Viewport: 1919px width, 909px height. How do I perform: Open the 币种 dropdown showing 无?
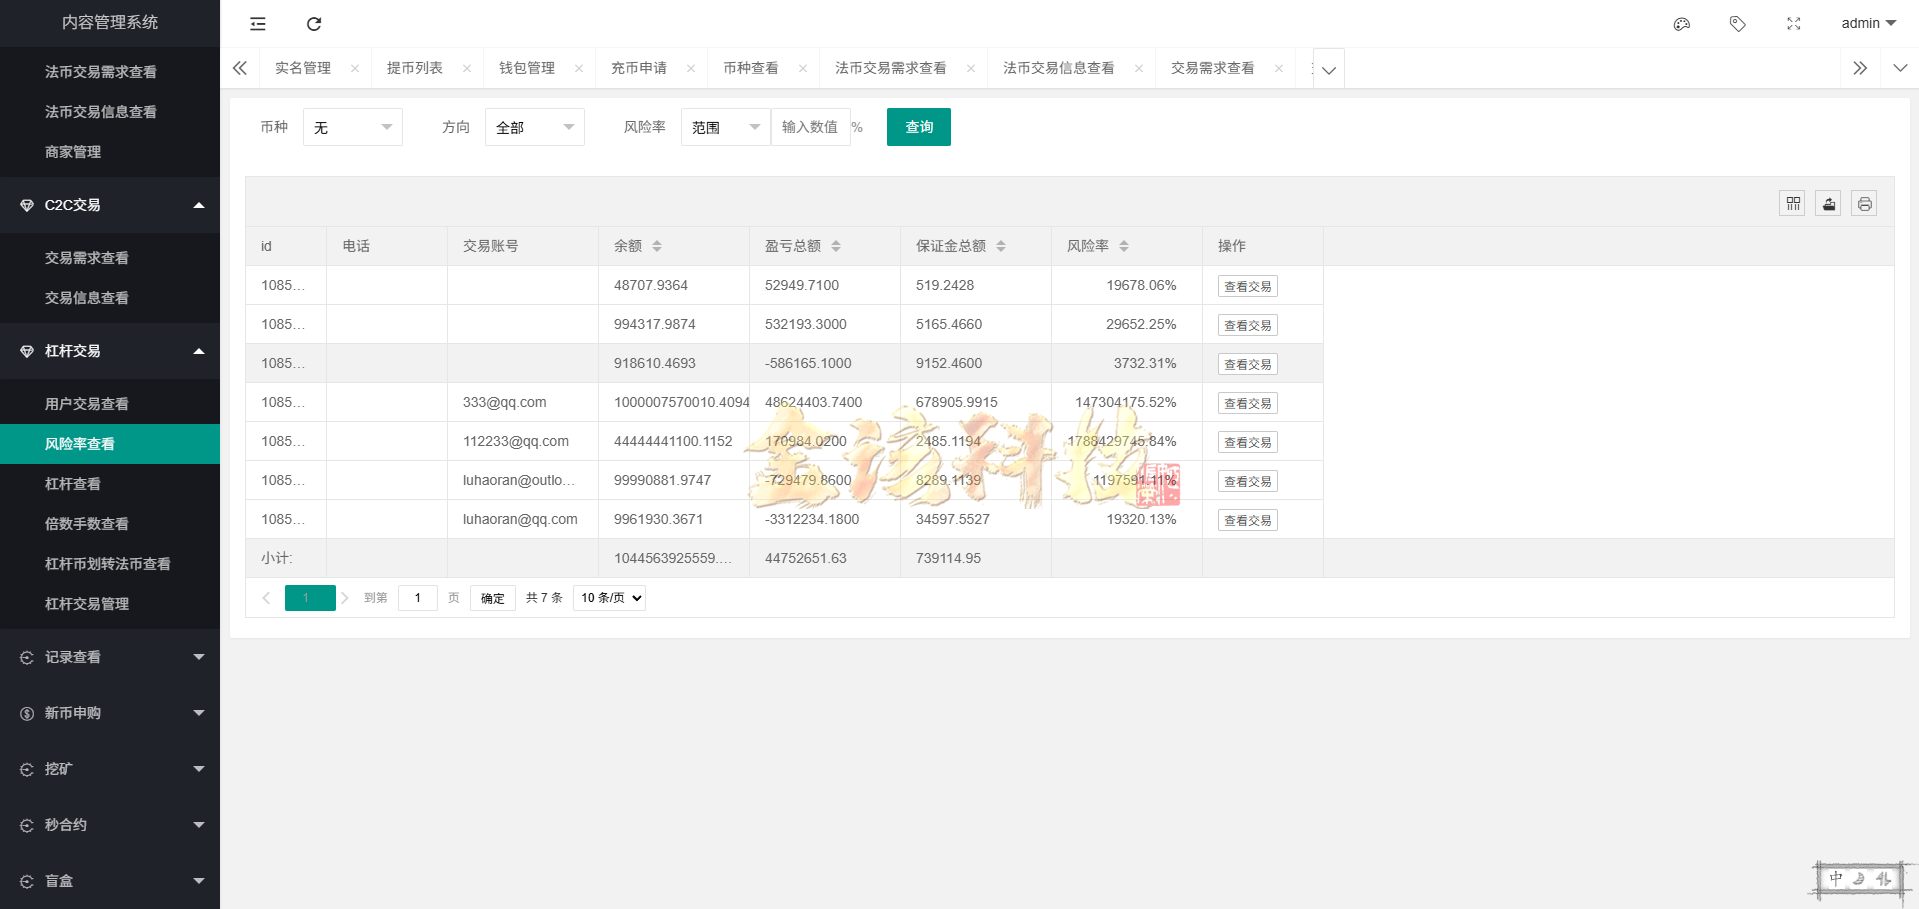point(352,127)
